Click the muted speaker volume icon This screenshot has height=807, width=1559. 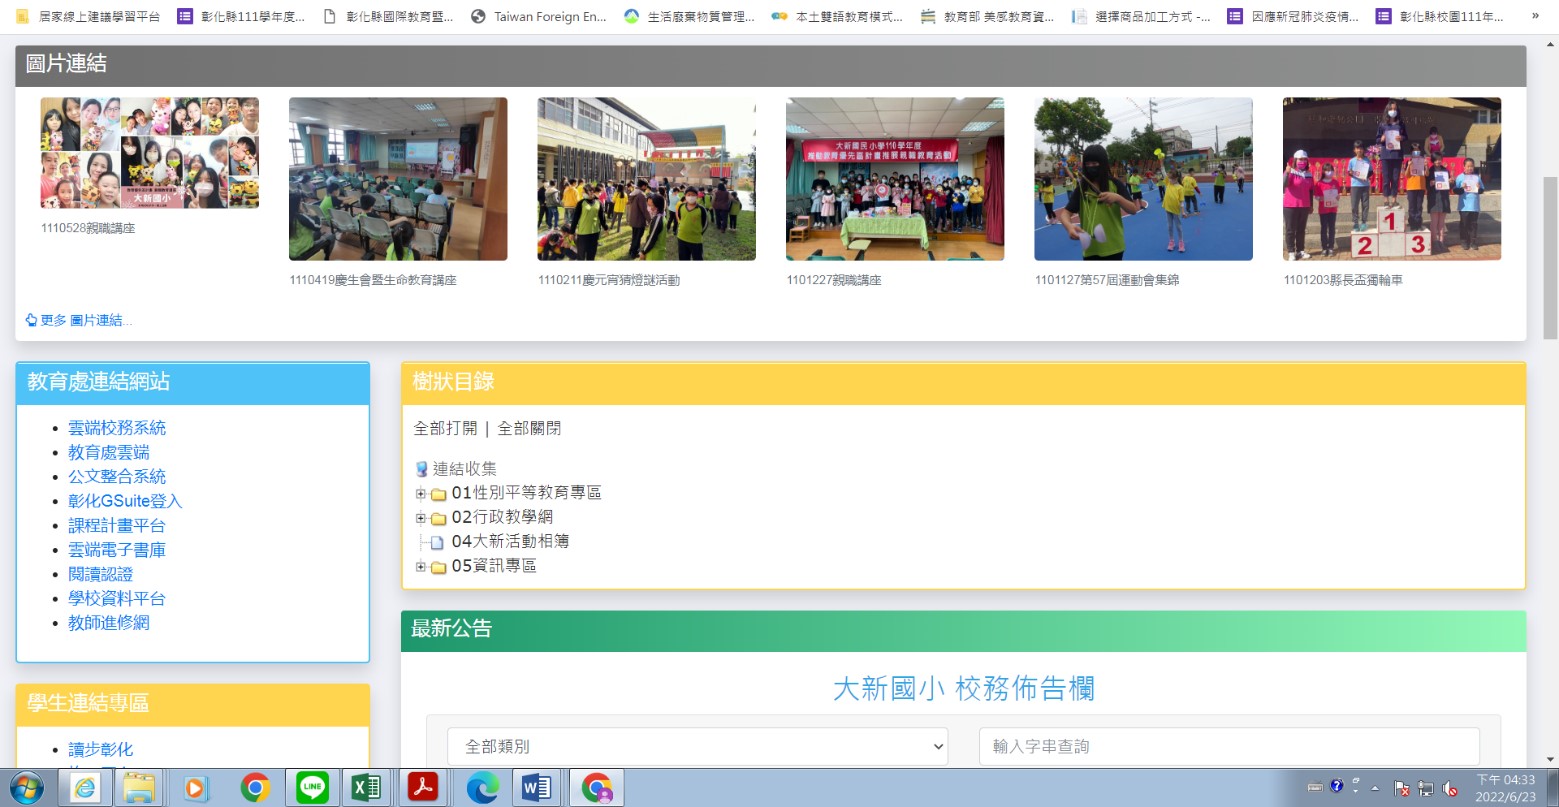pos(1449,788)
